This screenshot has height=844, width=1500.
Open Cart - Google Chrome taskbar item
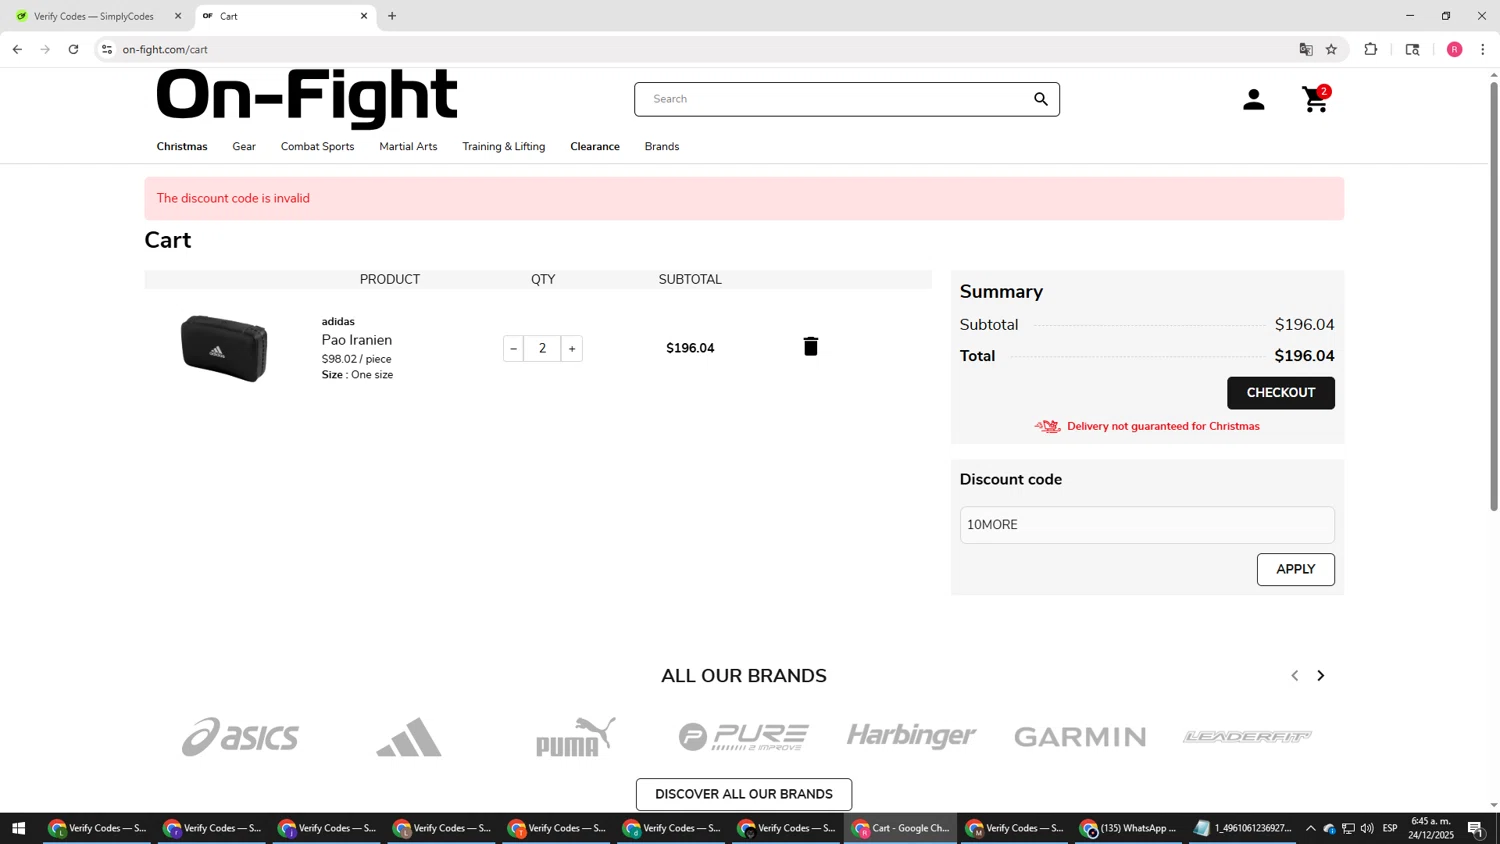902,828
